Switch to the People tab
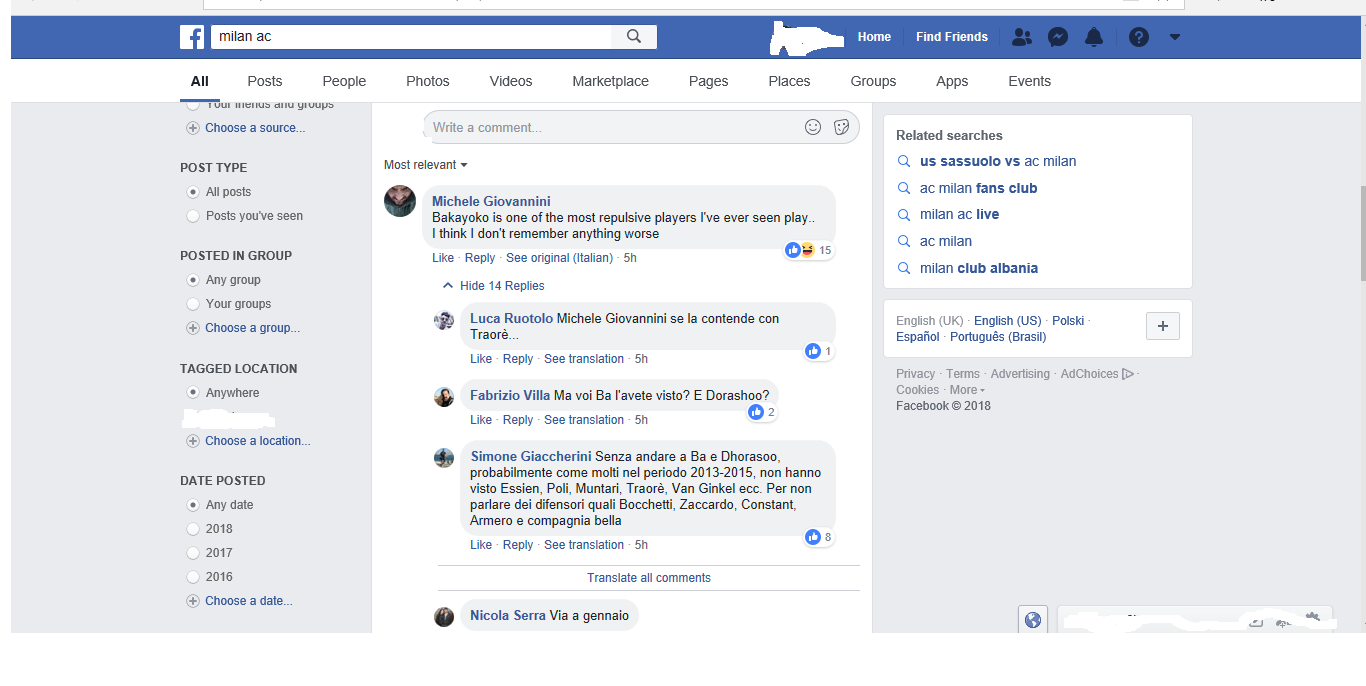Viewport: 1366px width, 686px height. pos(344,81)
